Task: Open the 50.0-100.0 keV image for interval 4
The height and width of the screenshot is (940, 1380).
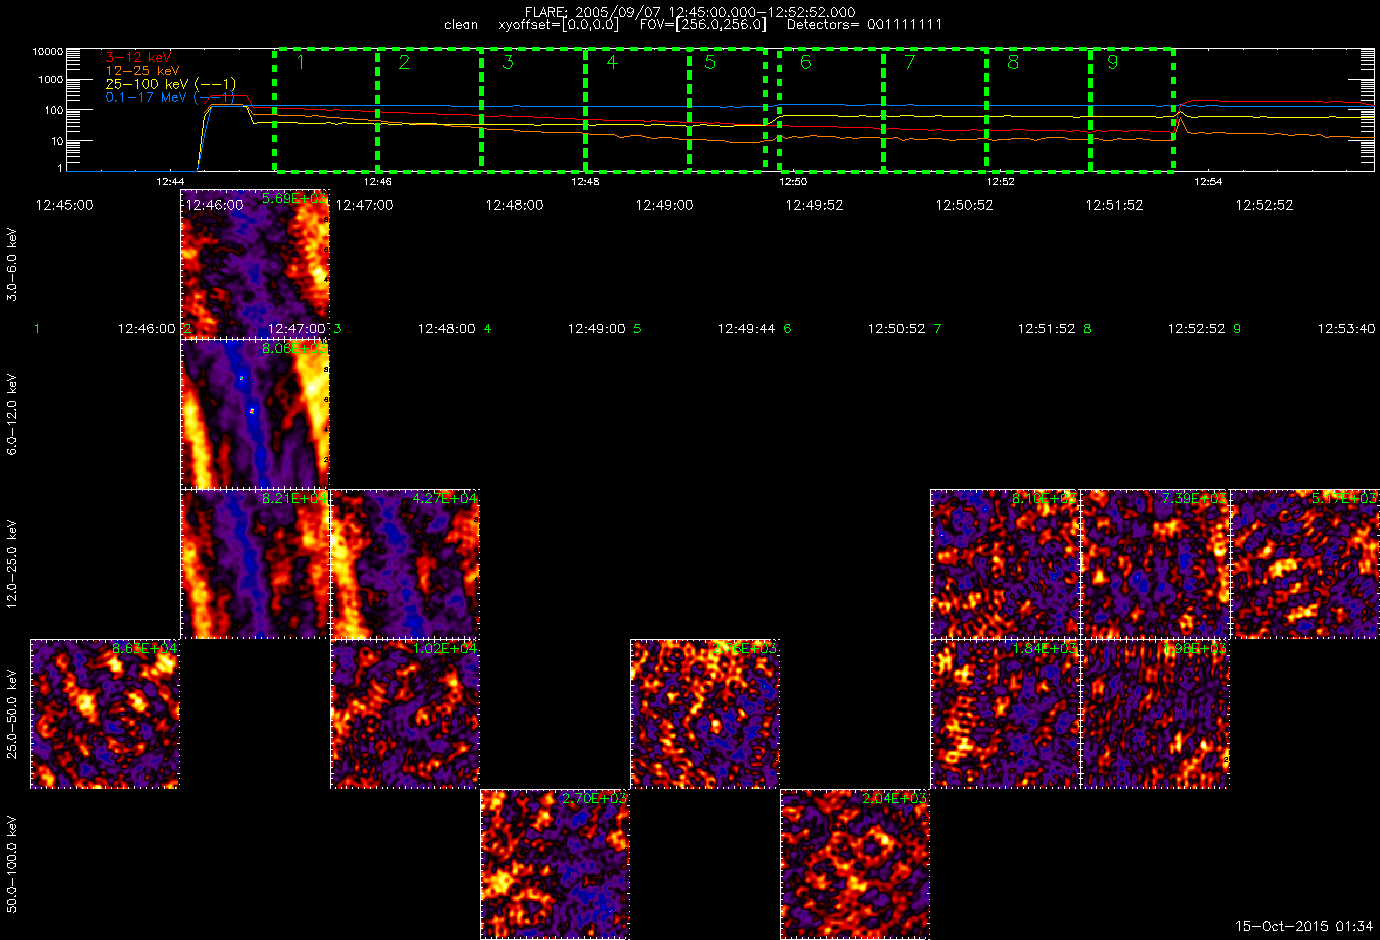Action: (555, 864)
